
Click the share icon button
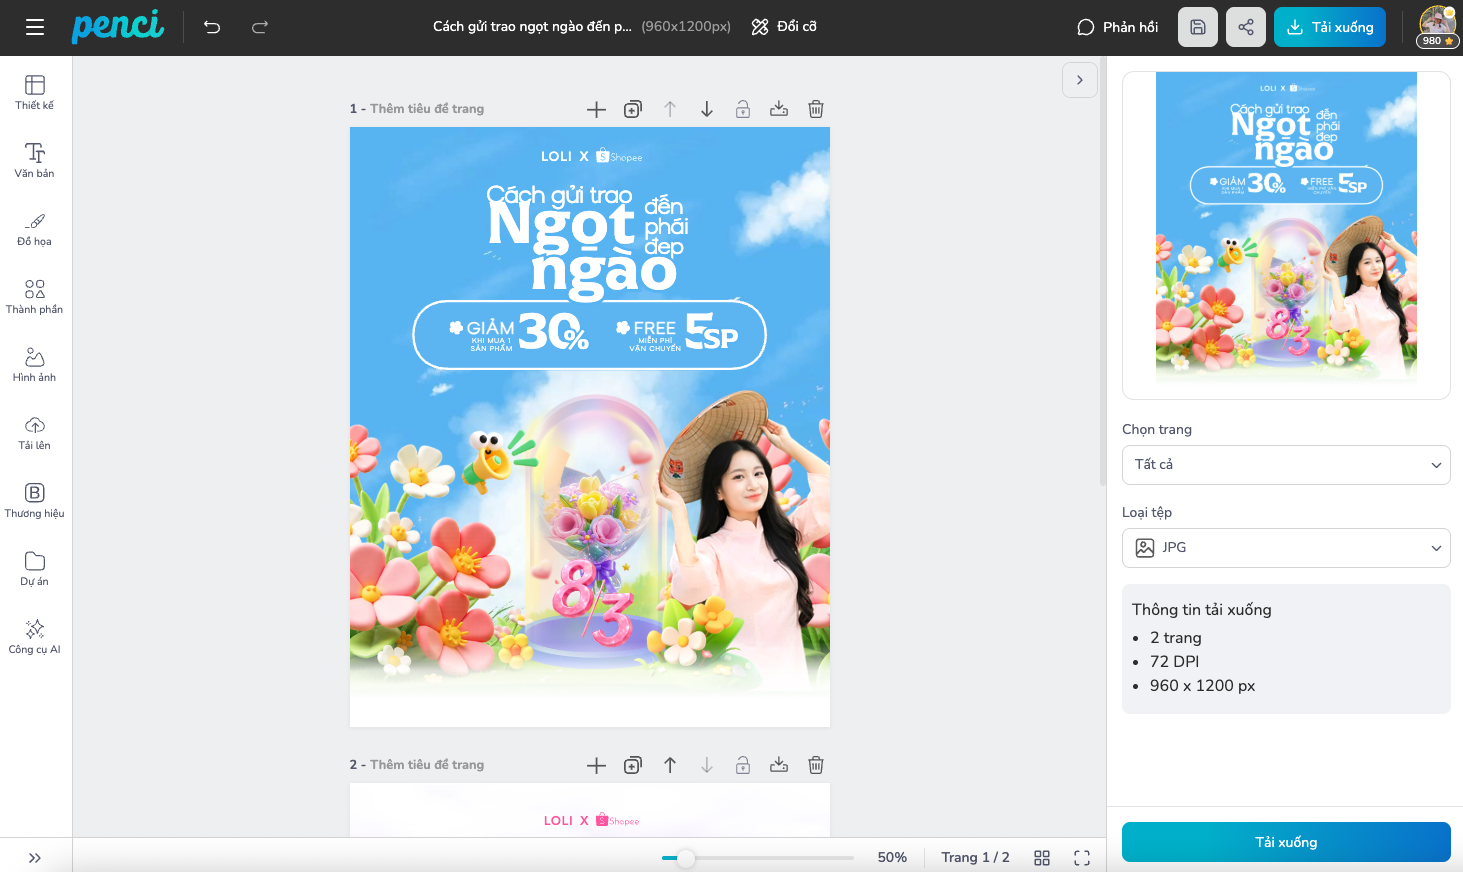[1245, 27]
